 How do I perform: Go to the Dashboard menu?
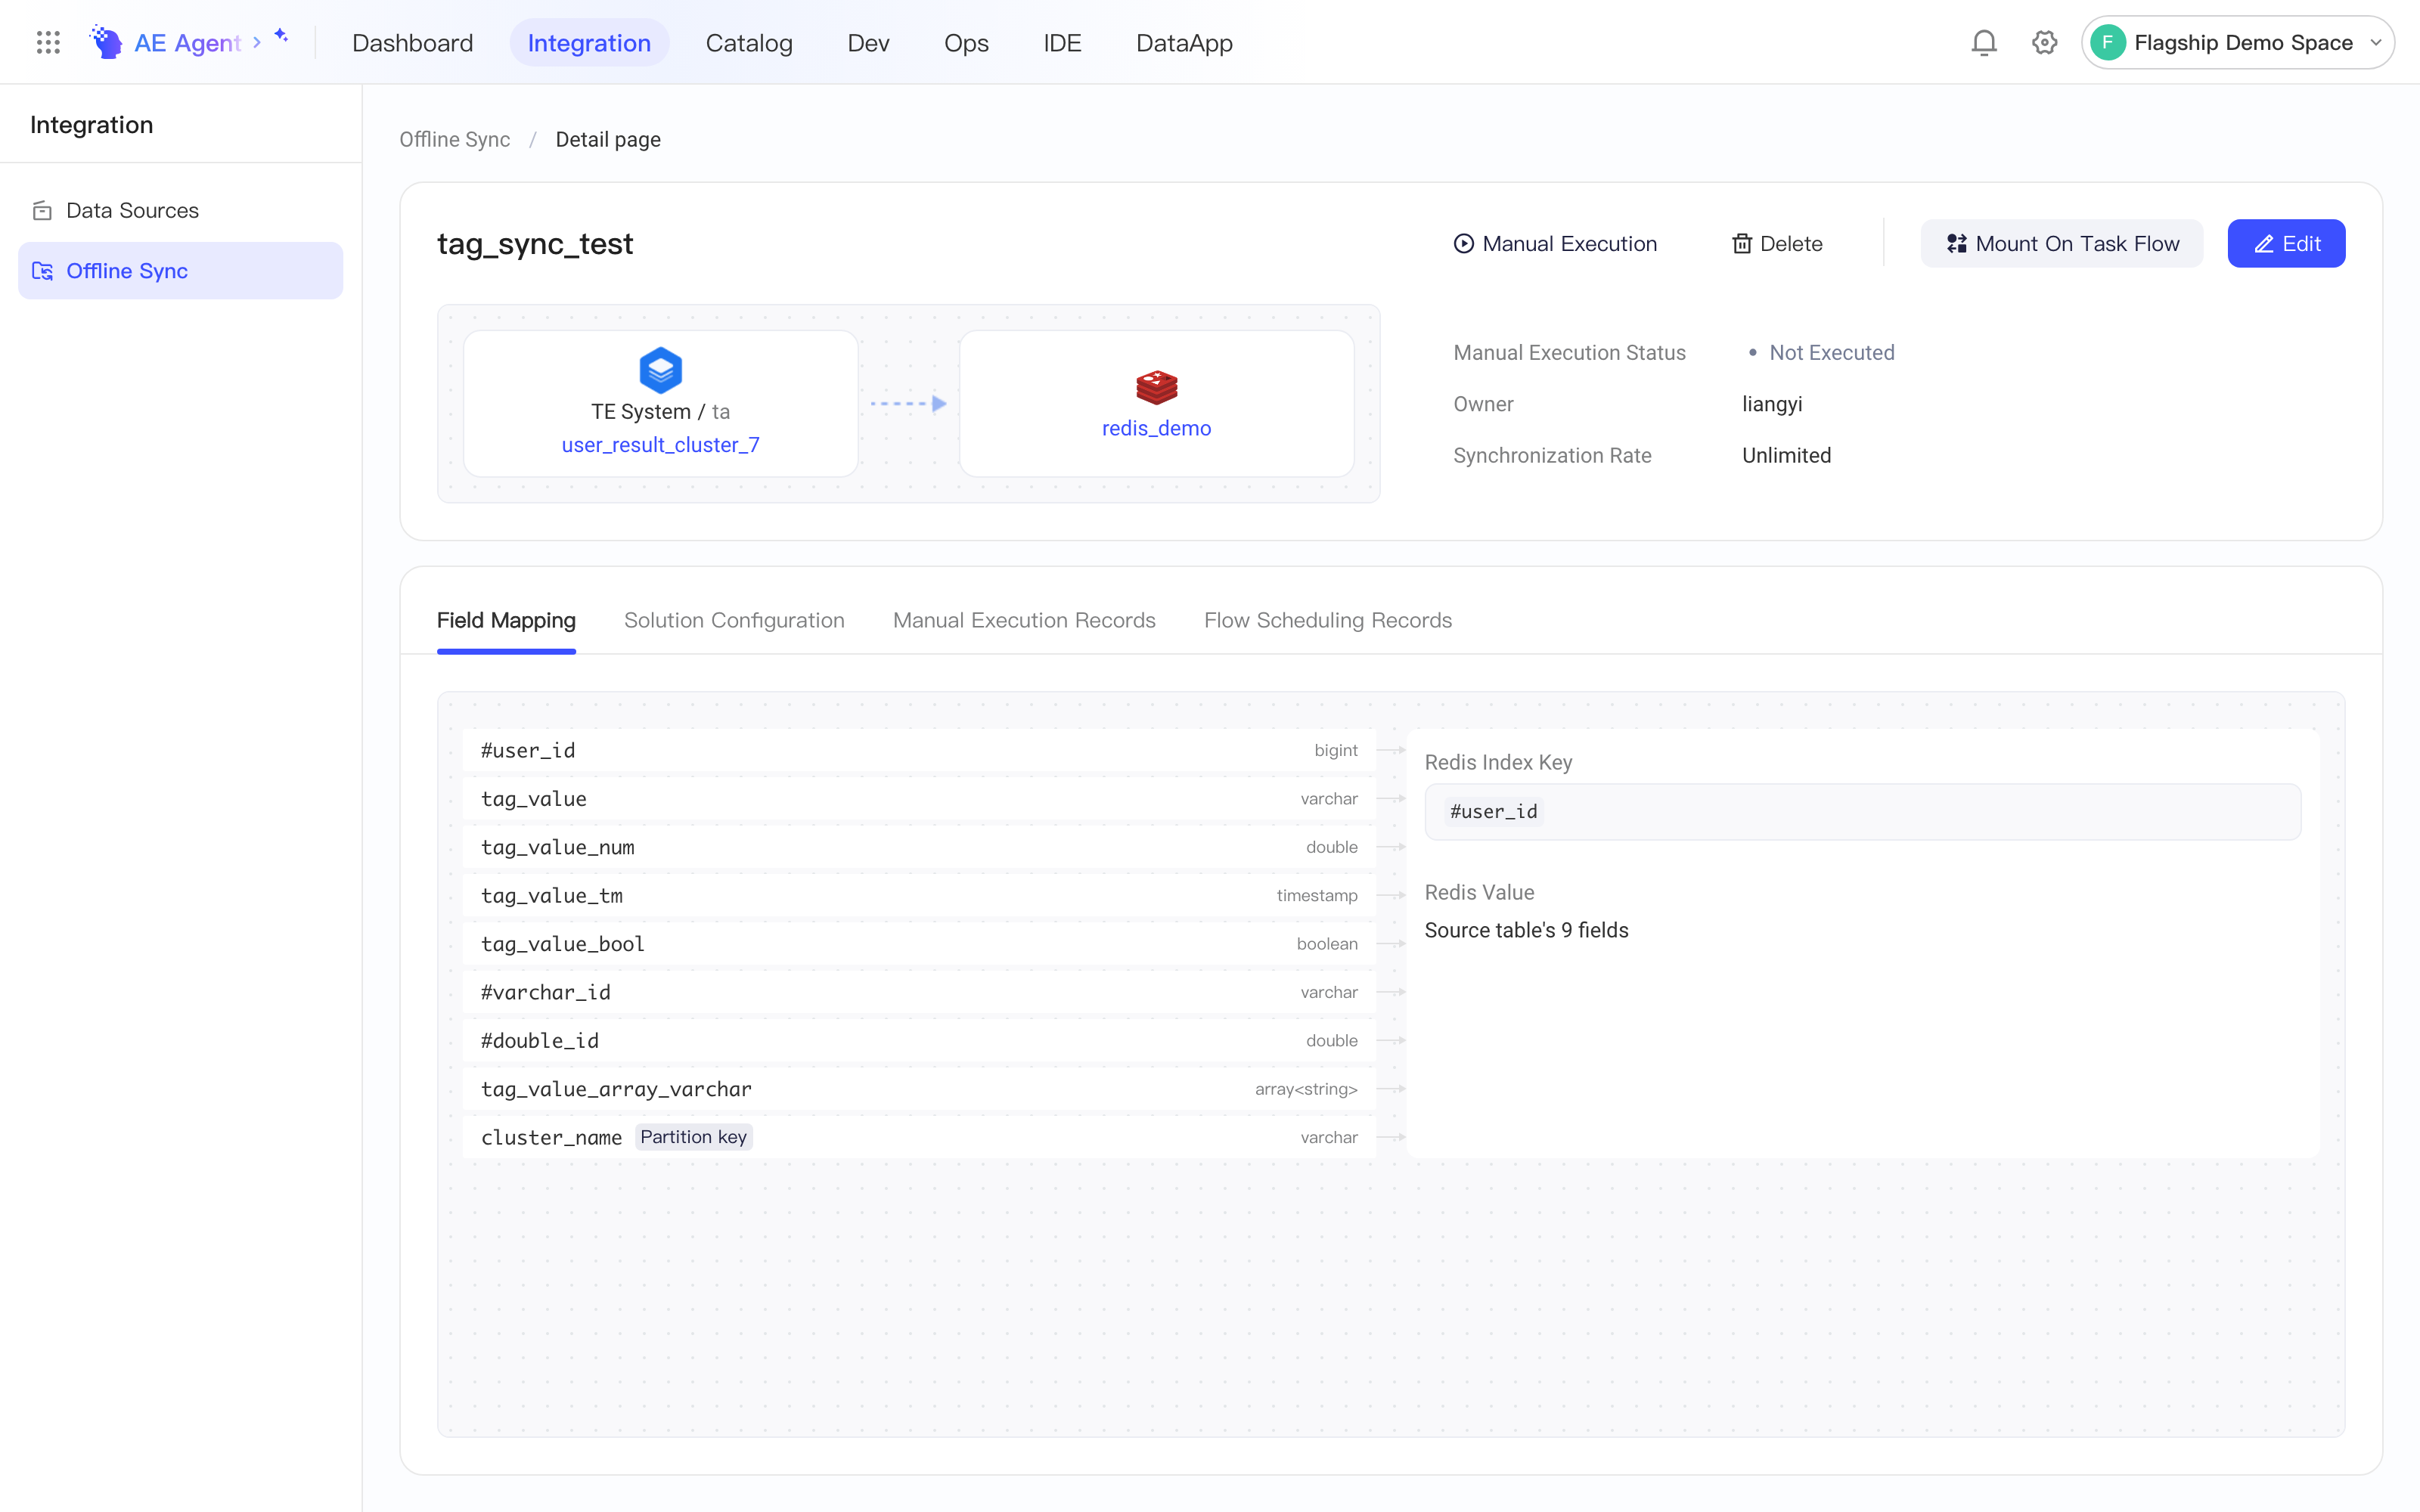pos(412,43)
